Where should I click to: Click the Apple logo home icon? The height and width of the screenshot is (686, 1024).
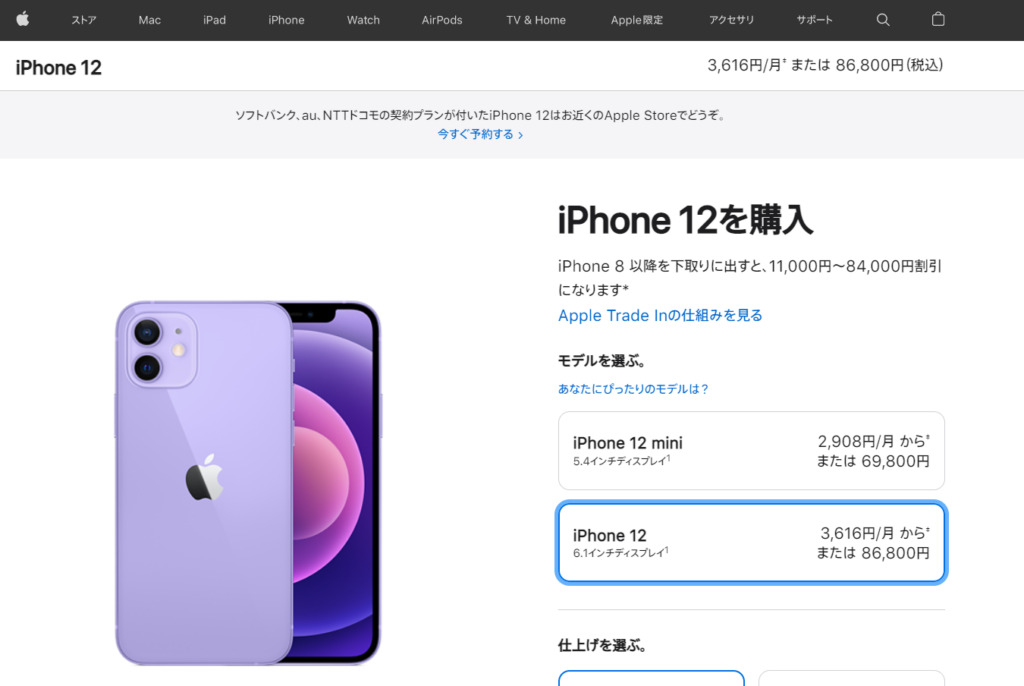click(23, 20)
